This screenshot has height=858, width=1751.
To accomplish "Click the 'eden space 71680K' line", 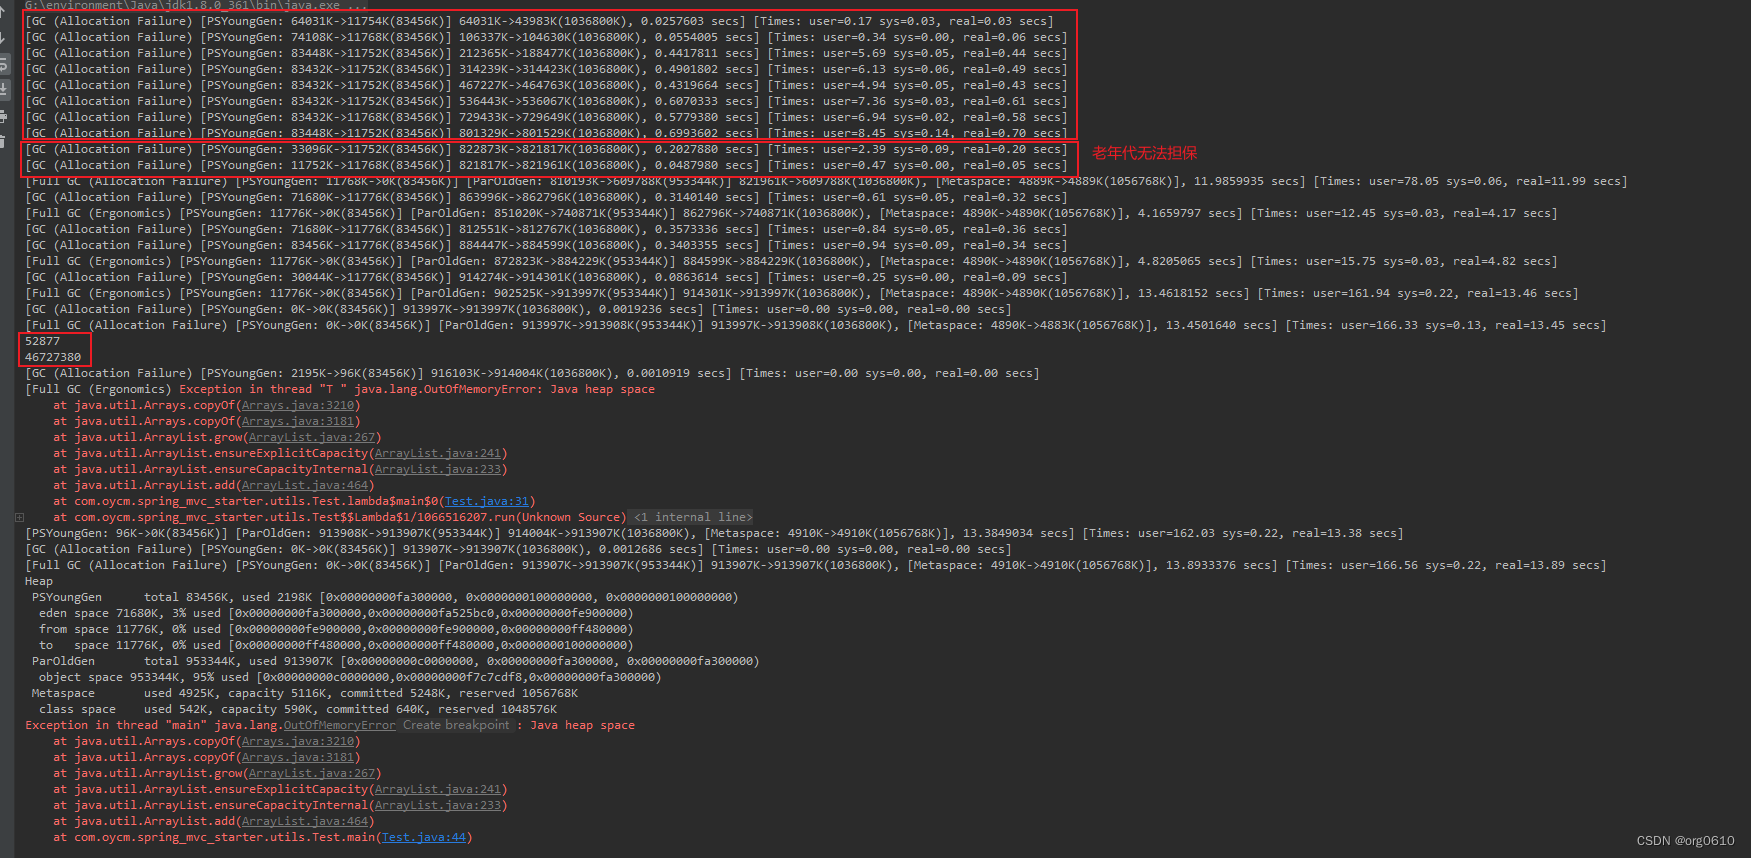I will tap(335, 613).
